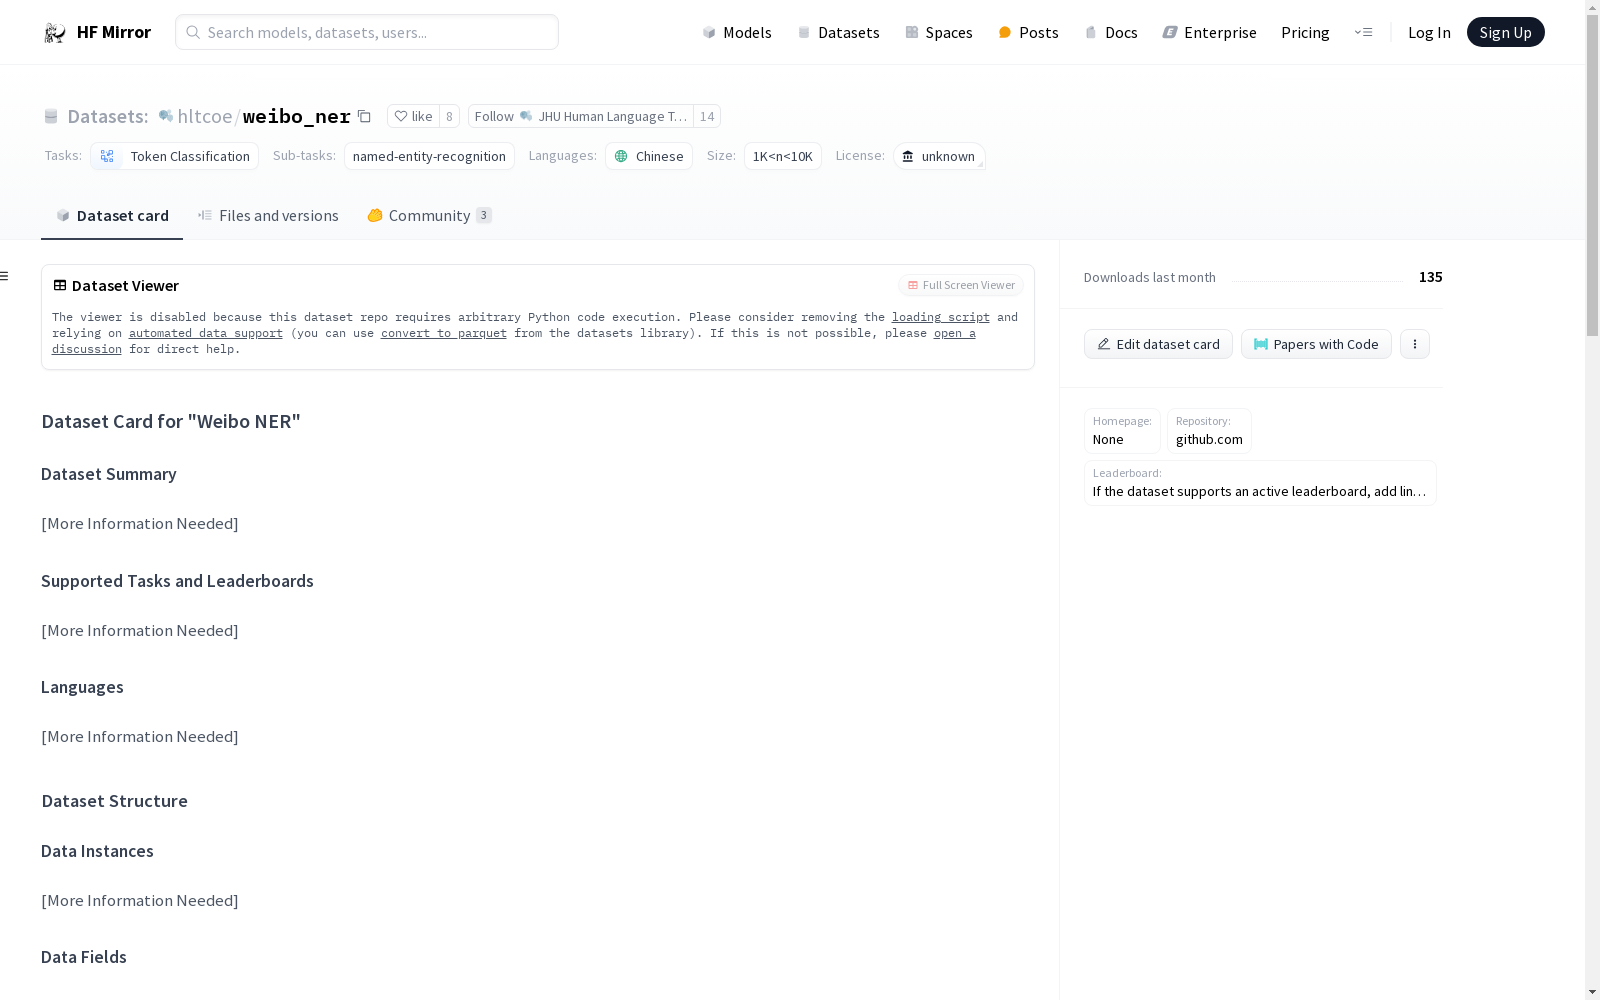Click the hltcoe organization name
1600x1000 pixels.
click(205, 116)
